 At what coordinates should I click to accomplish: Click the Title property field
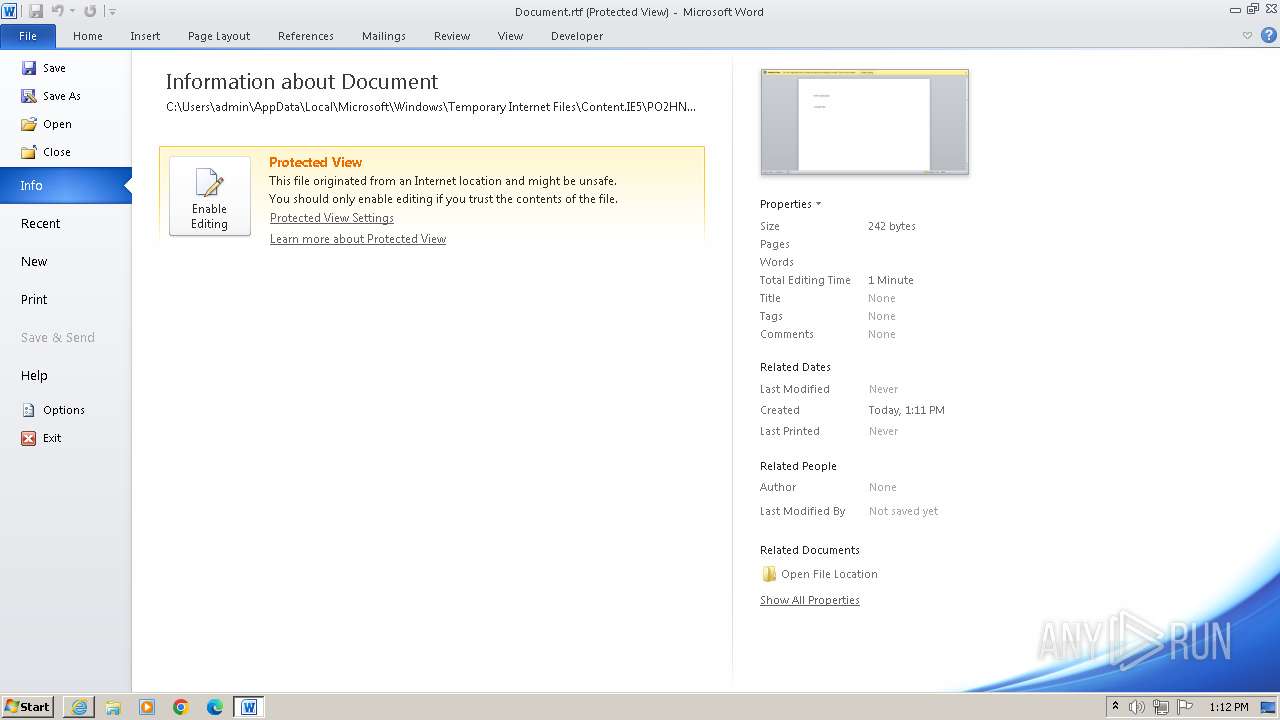click(x=882, y=298)
